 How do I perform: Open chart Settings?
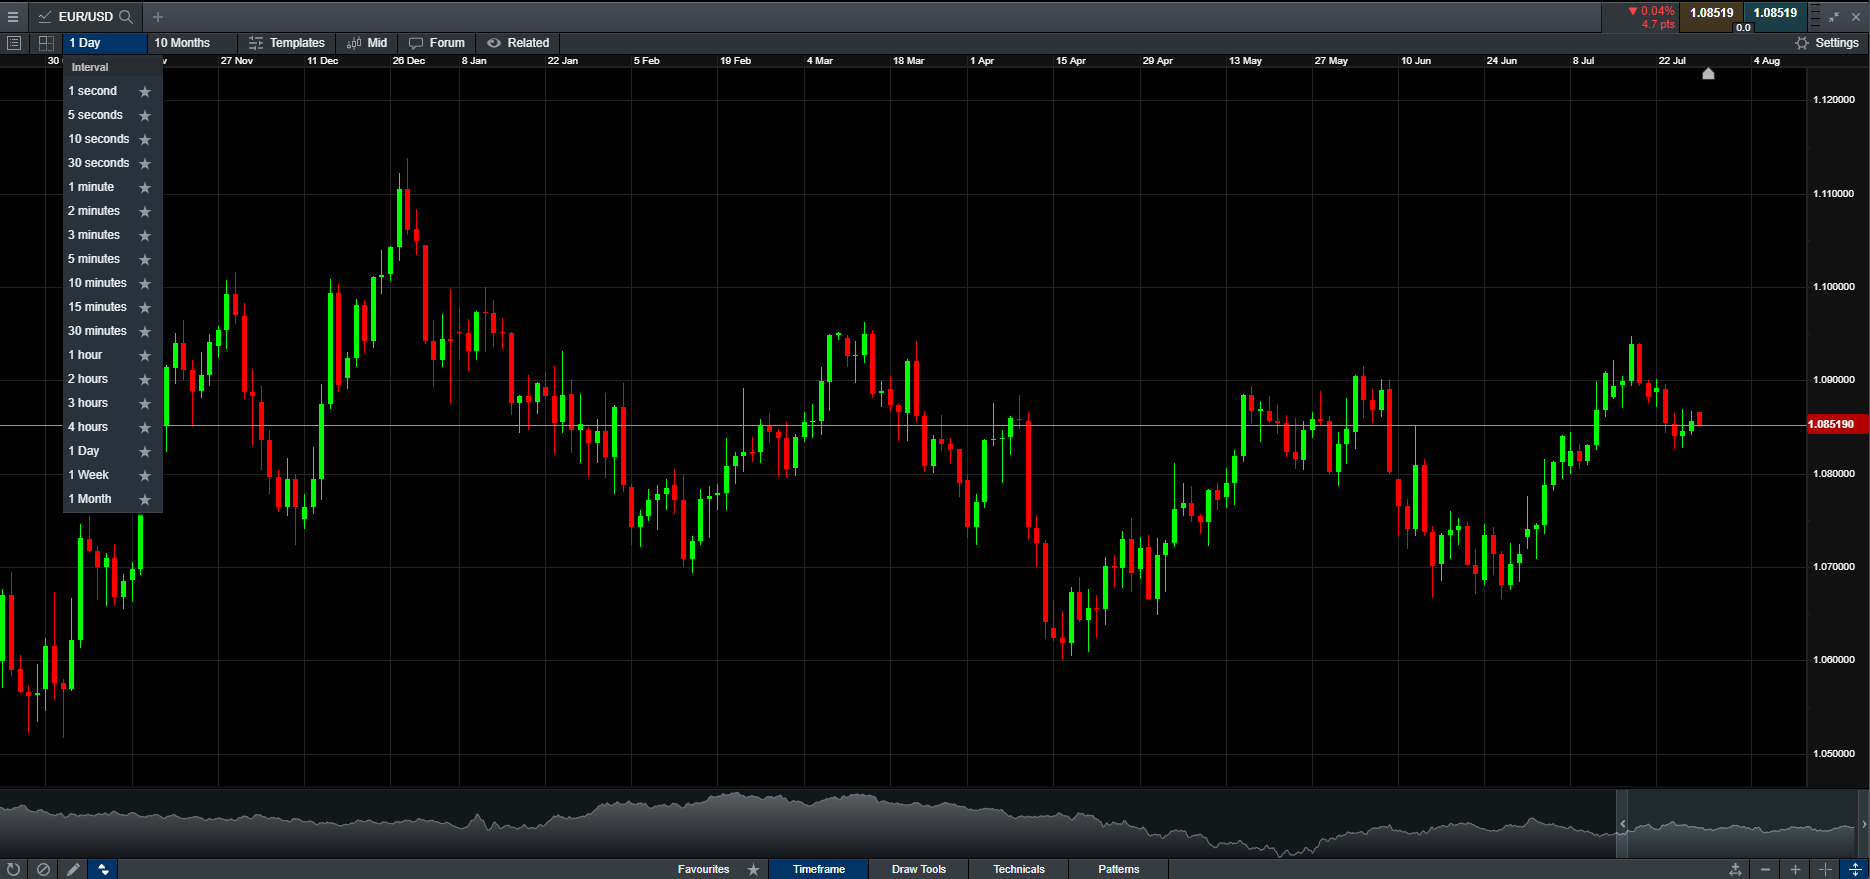(1827, 43)
